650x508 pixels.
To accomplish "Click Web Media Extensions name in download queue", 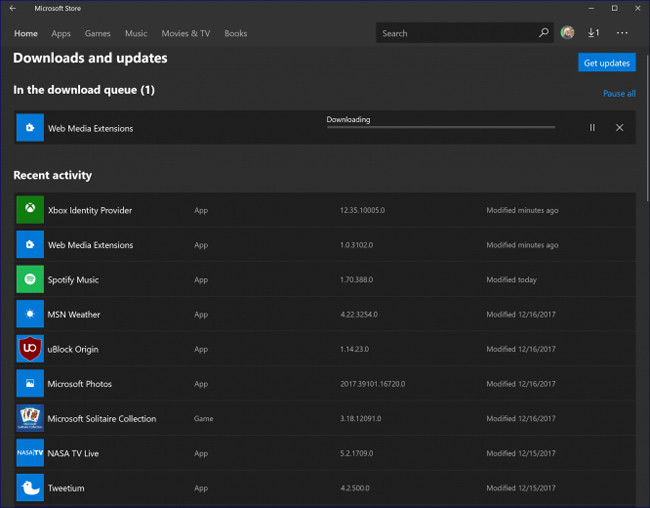I will [x=90, y=129].
